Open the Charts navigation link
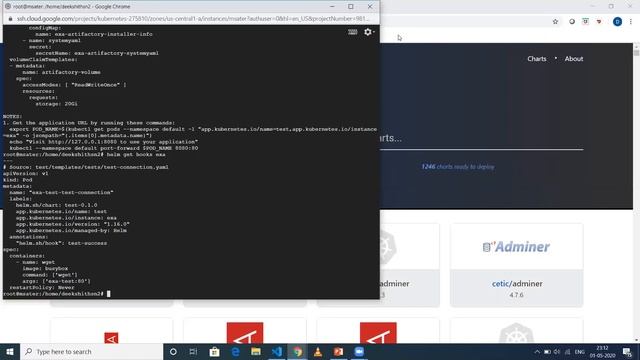 (x=536, y=59)
